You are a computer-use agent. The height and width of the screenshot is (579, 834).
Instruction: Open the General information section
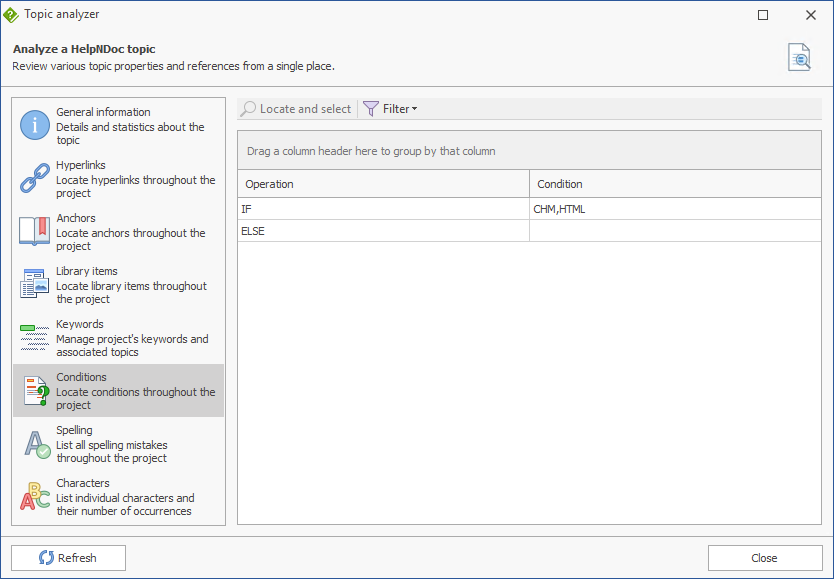point(118,125)
